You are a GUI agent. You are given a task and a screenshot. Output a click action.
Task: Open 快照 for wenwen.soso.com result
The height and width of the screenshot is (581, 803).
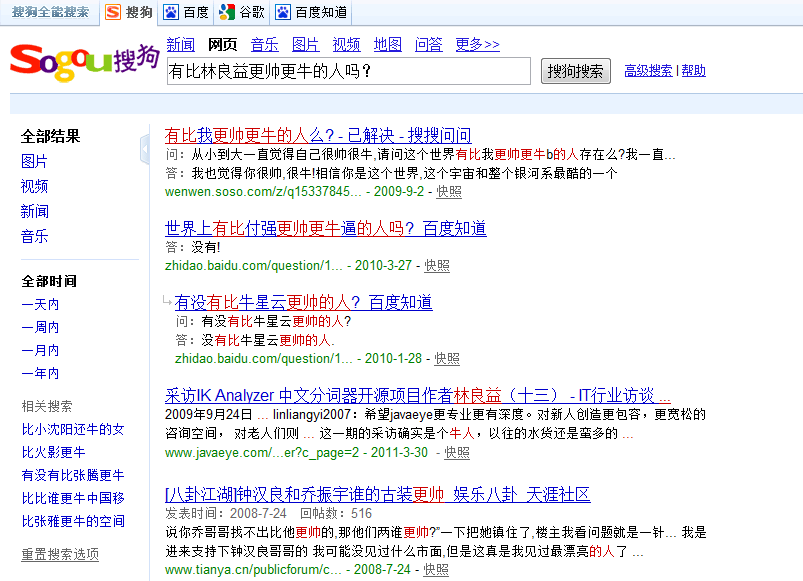click(449, 192)
